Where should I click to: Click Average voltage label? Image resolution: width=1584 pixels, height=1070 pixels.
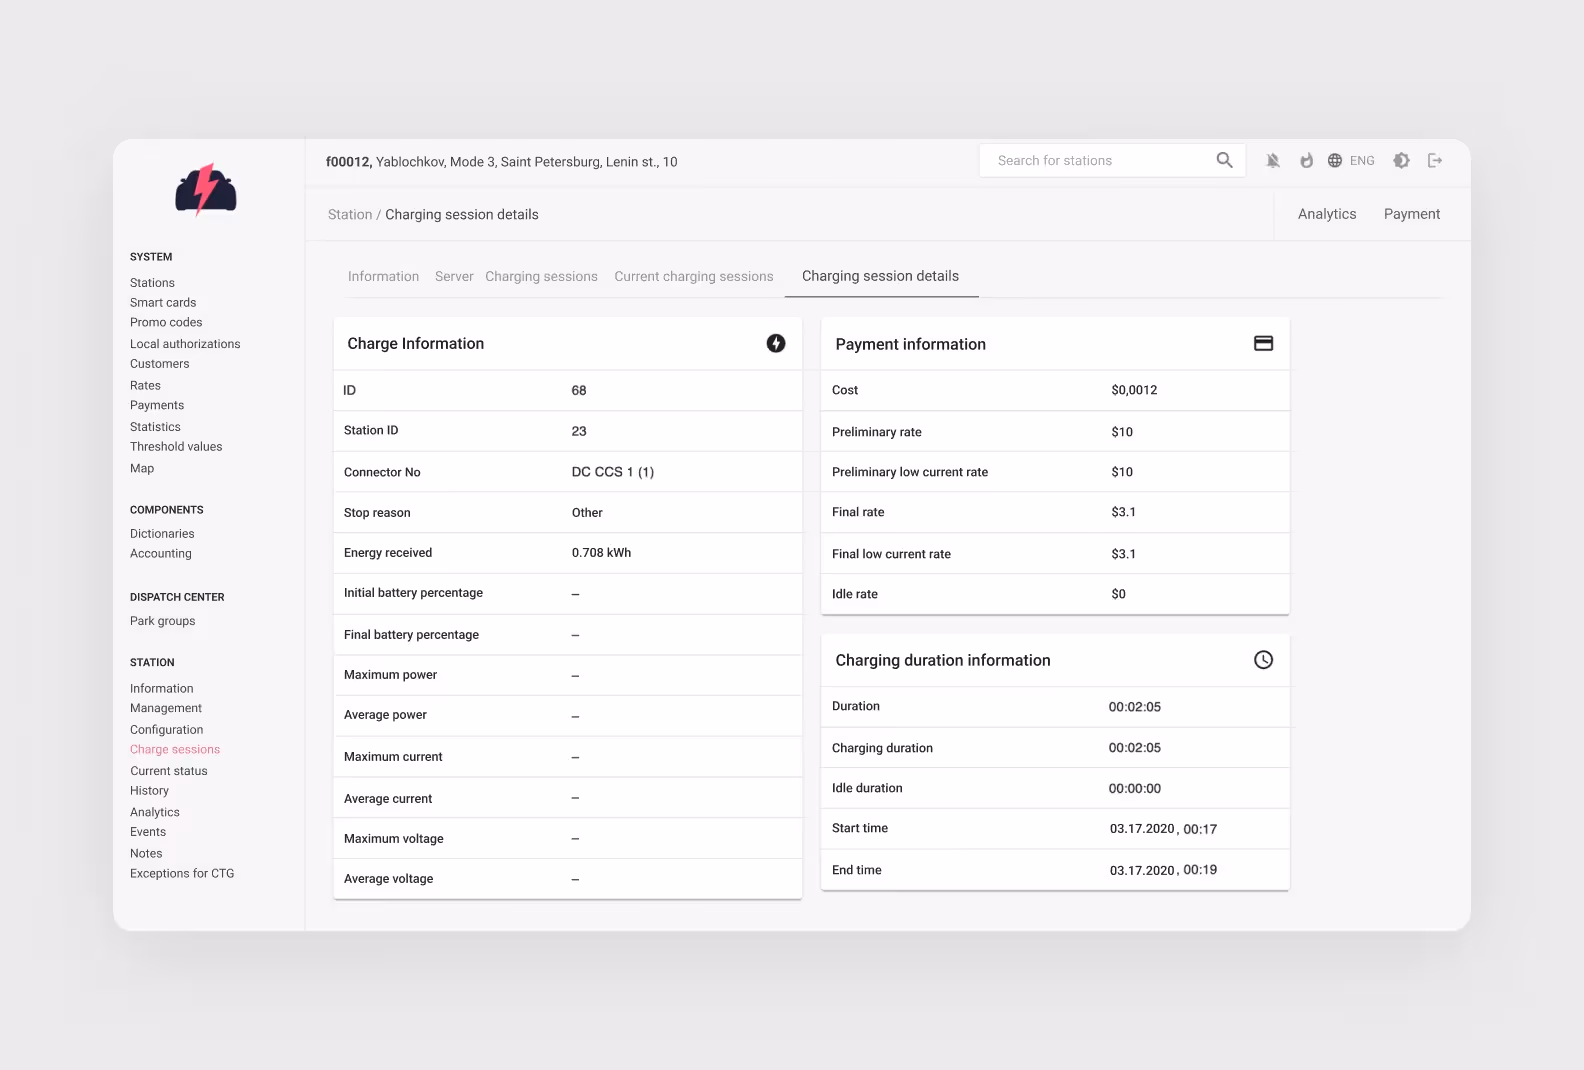(x=388, y=879)
